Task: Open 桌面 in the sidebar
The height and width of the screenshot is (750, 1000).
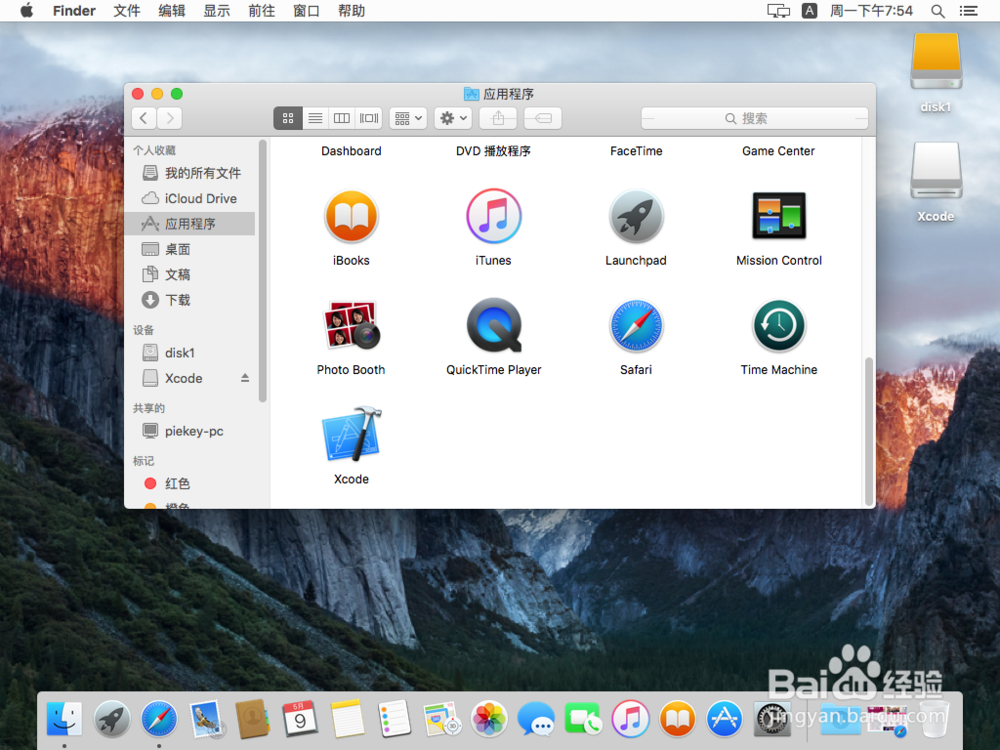Action: 191,249
